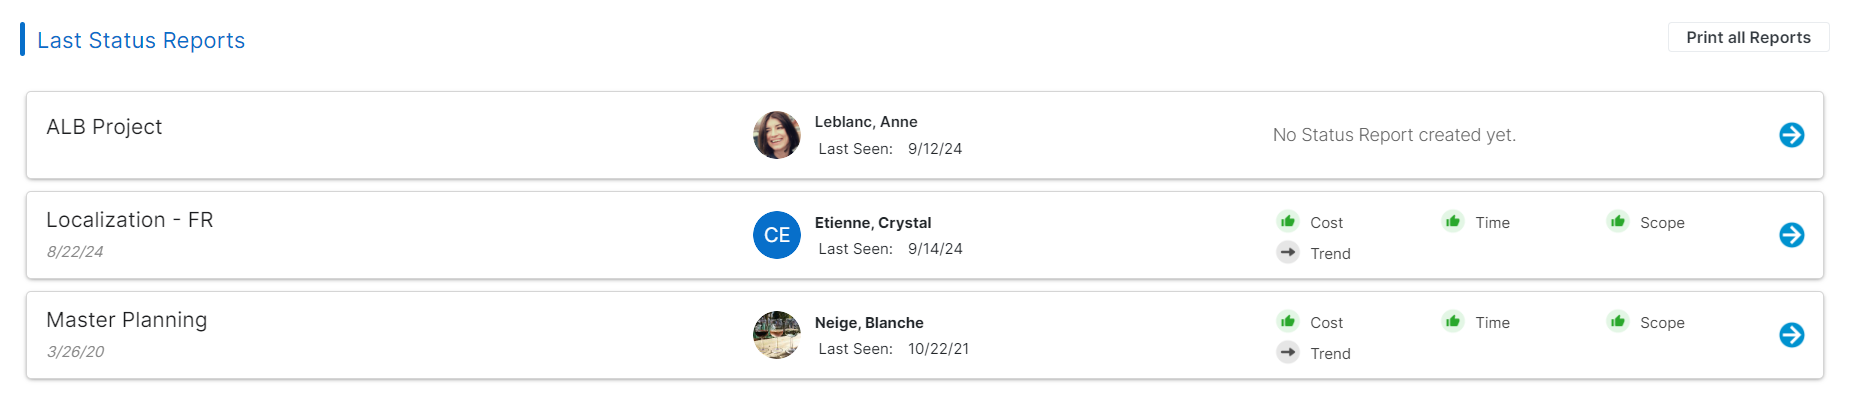
Task: Click the Last Status Reports heading
Action: tap(141, 40)
